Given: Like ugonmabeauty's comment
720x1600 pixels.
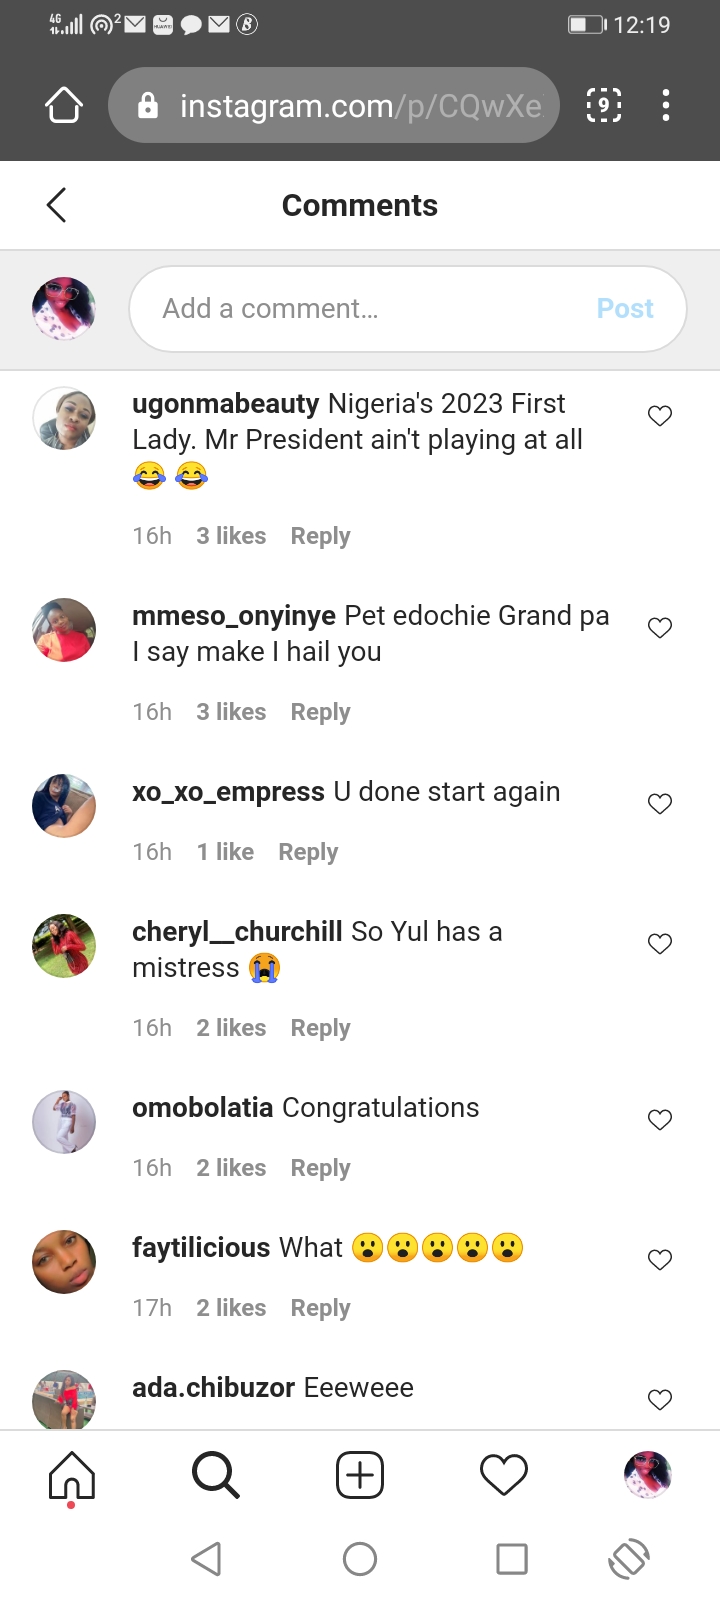Looking at the screenshot, I should point(660,416).
